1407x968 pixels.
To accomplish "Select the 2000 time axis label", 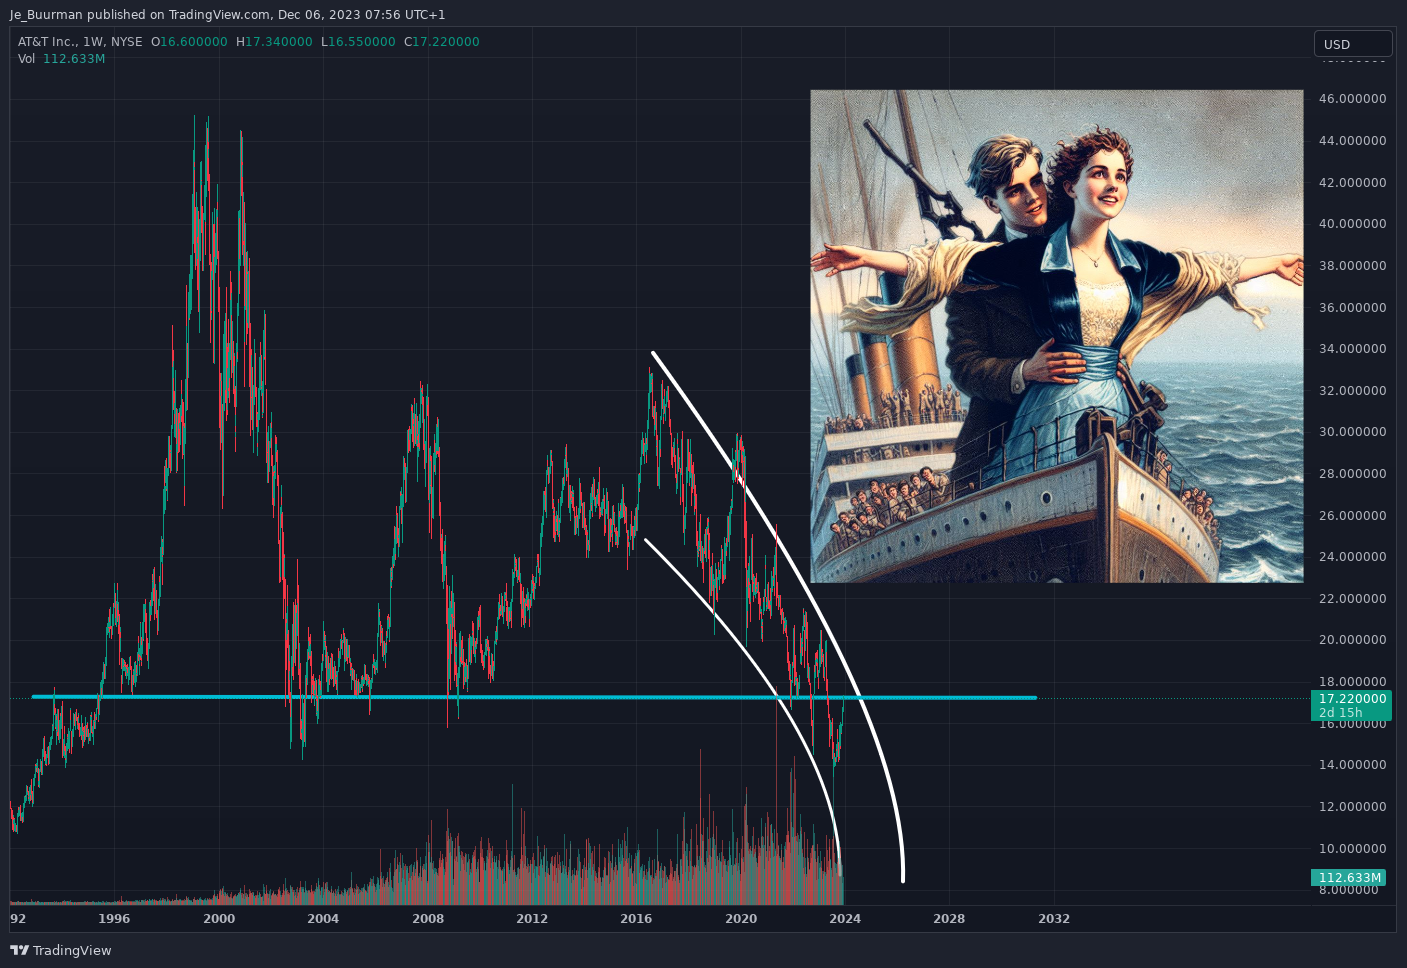I will tap(219, 919).
